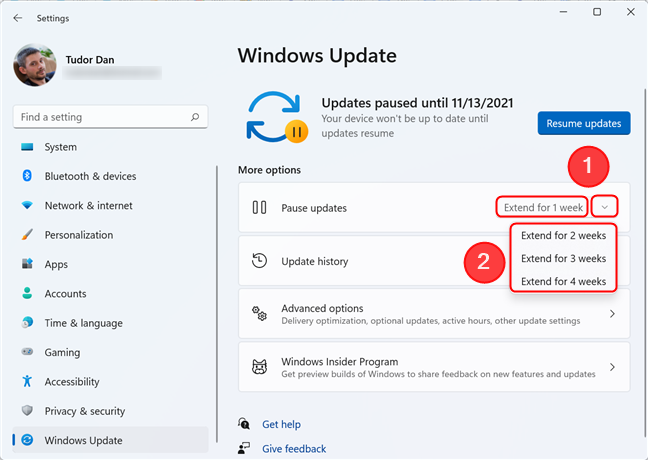Image resolution: width=648 pixels, height=460 pixels.
Task: Click the Network Wi-Fi icon
Action: (x=27, y=205)
